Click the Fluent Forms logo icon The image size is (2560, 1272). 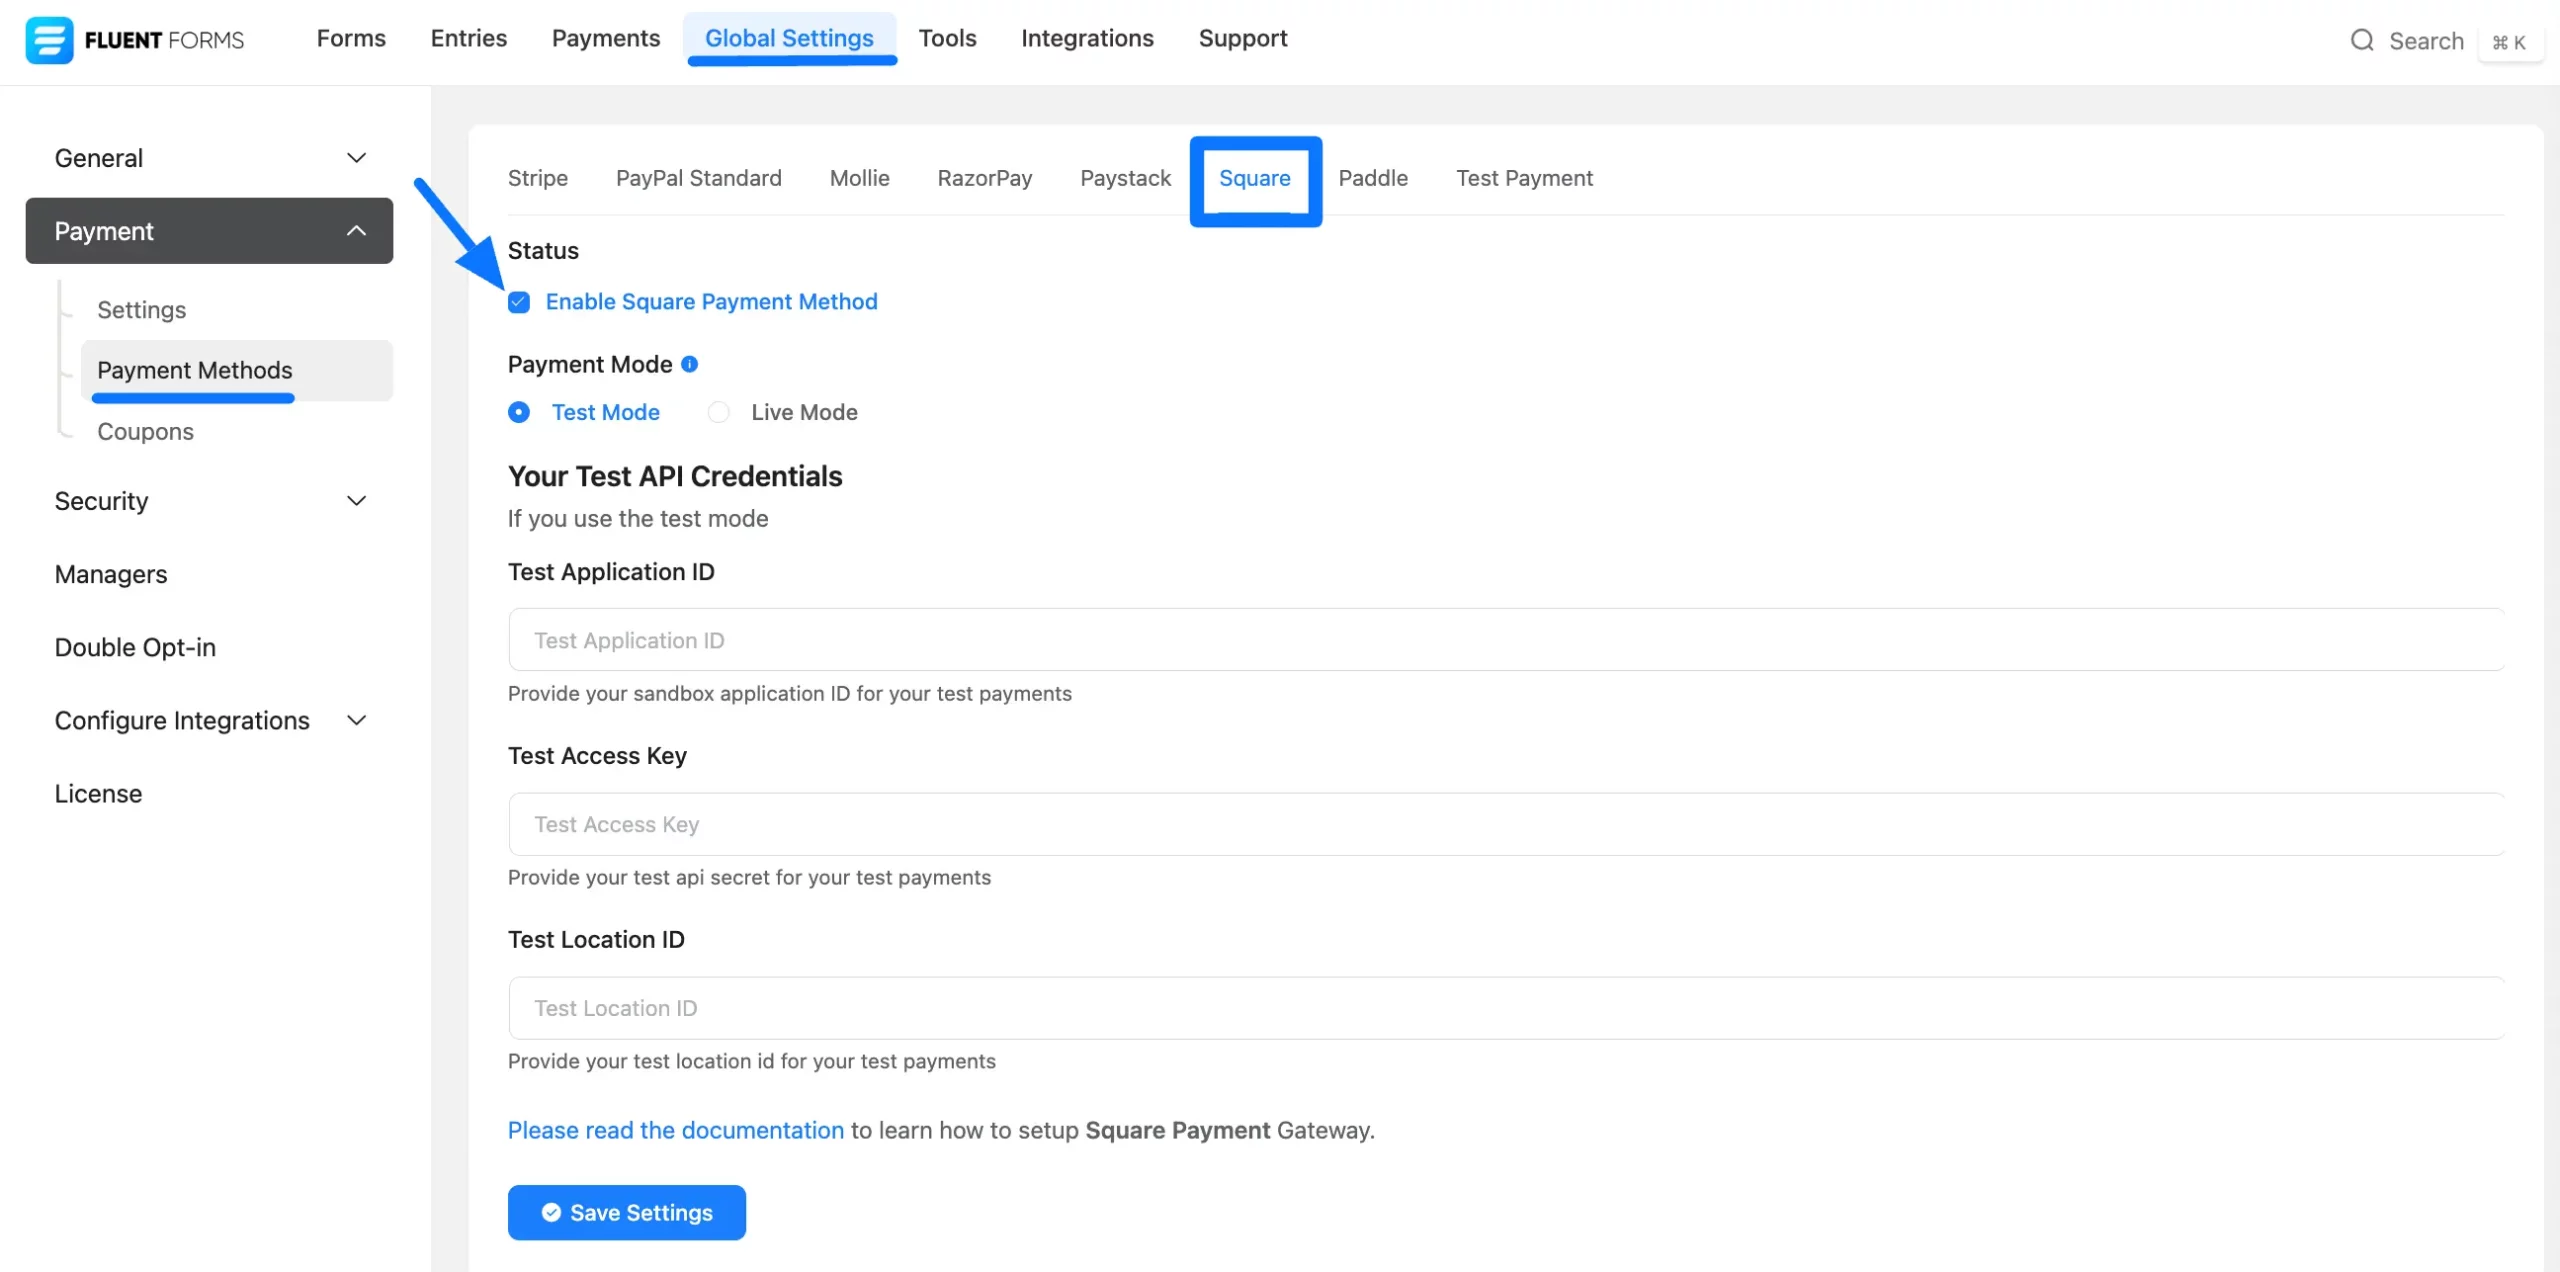click(x=48, y=40)
